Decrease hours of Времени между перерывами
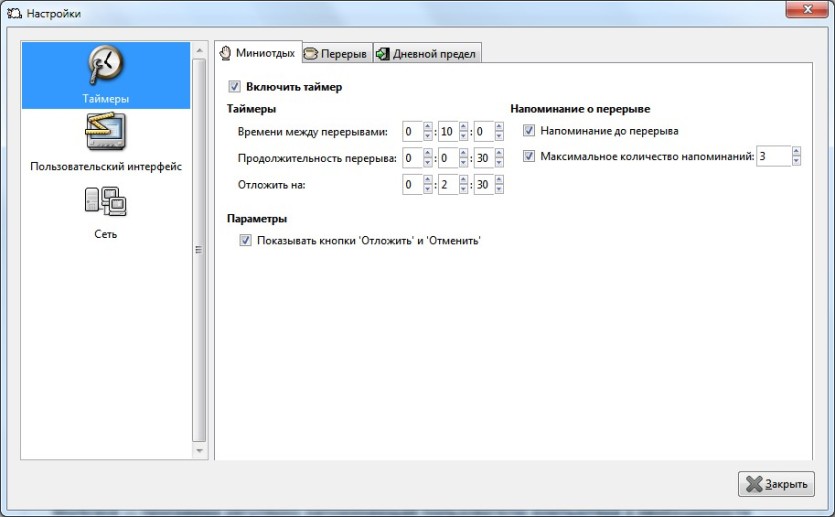 click(x=428, y=136)
